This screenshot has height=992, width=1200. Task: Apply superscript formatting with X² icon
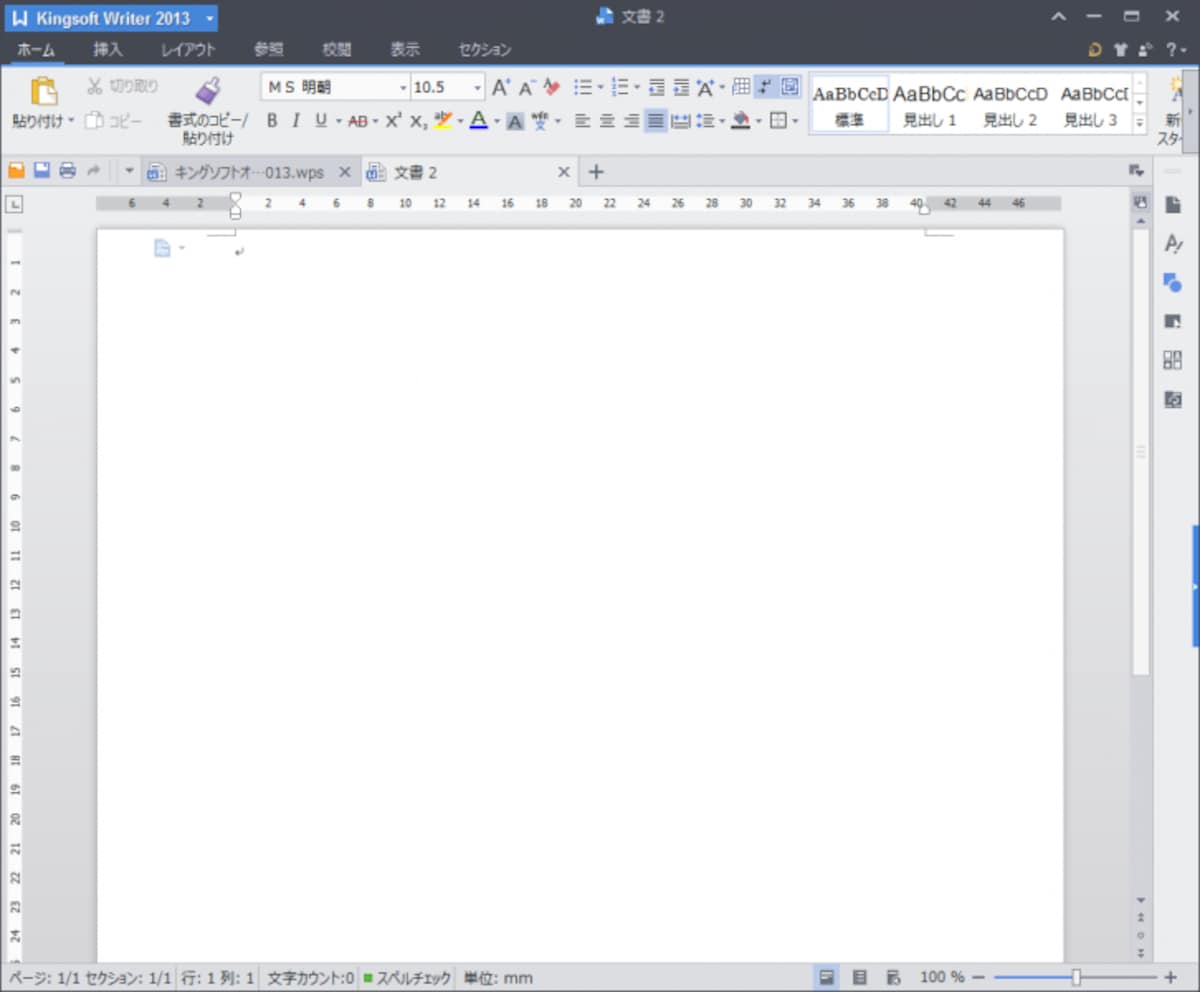(x=393, y=121)
